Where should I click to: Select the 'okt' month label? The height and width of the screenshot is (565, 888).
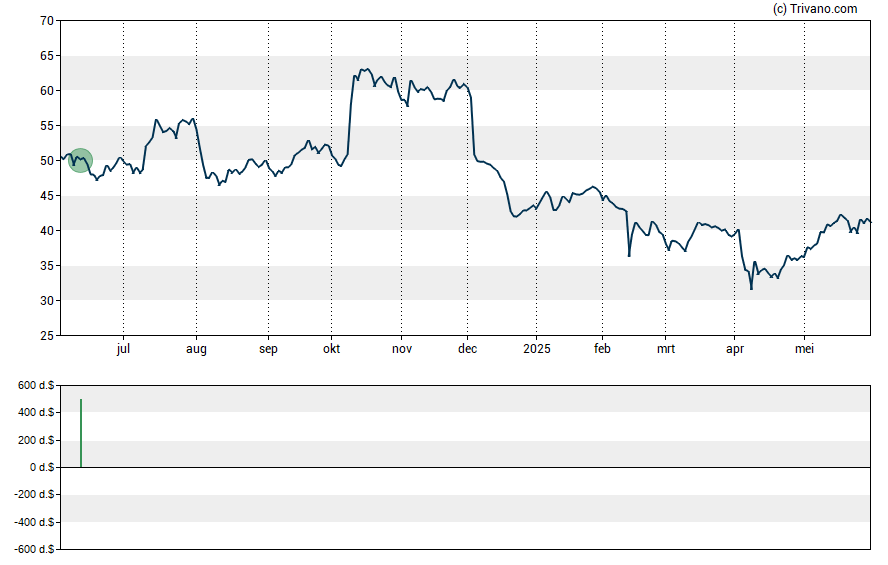[331, 349]
